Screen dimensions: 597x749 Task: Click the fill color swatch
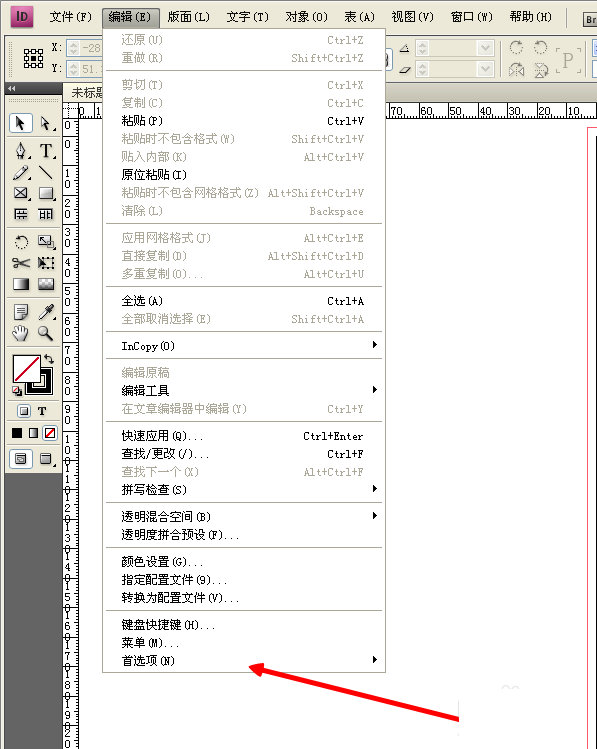tap(27, 369)
